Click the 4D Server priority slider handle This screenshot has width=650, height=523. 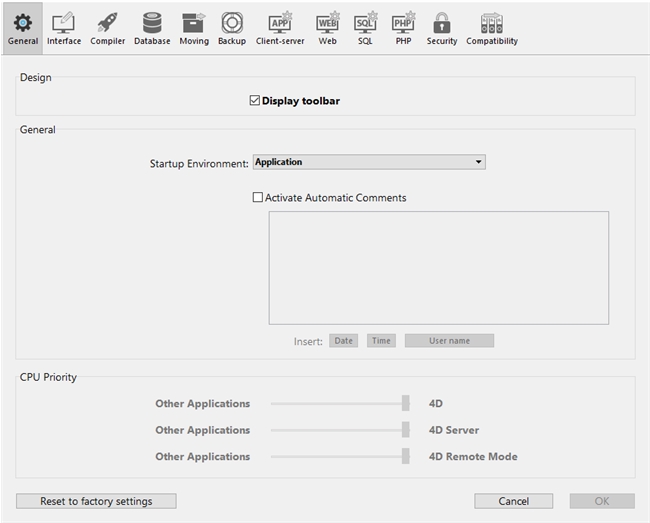406,430
